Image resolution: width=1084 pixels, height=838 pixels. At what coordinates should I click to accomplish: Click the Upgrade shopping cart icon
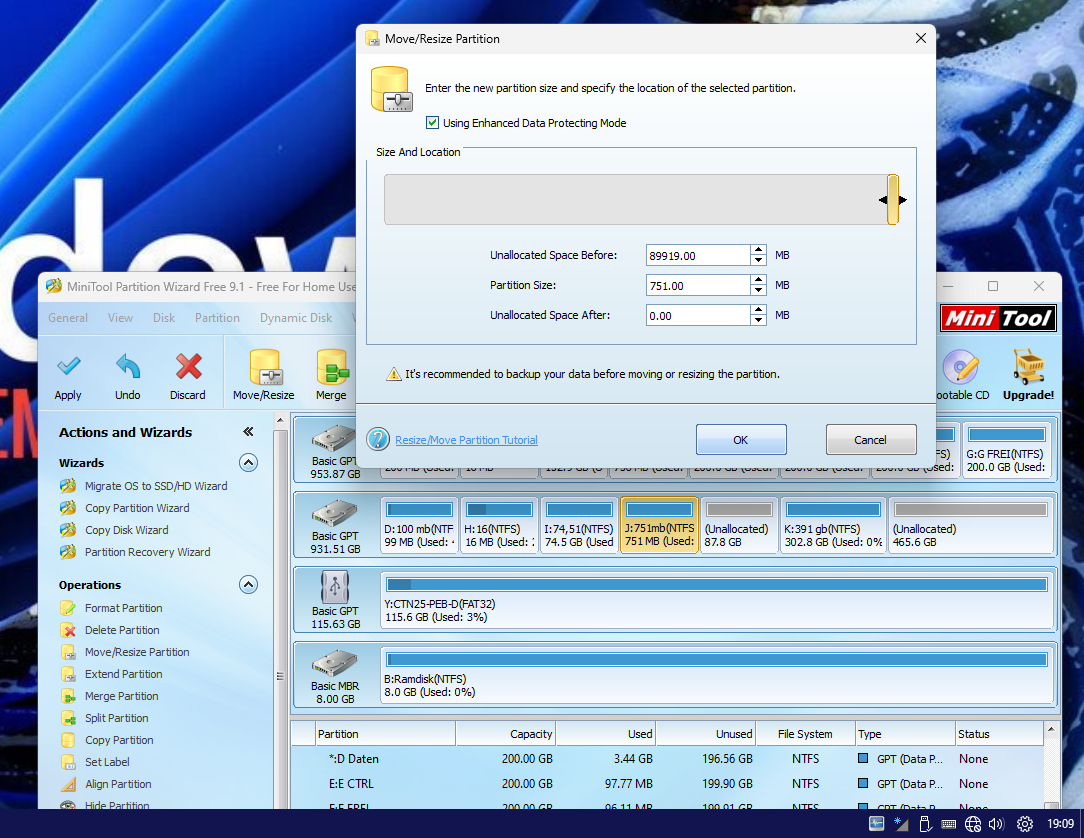coord(1029,366)
